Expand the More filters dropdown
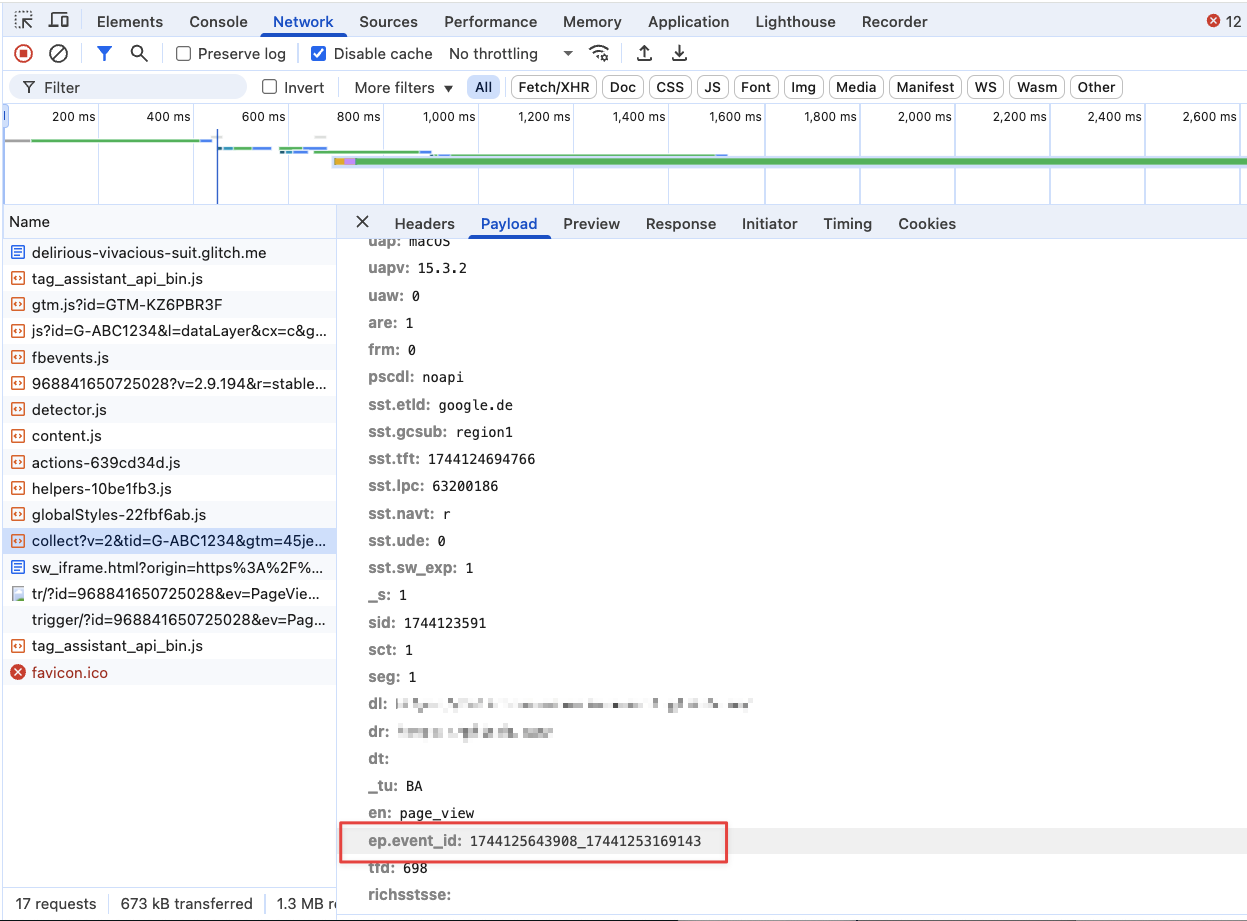This screenshot has width=1247, height=921. 403,88
